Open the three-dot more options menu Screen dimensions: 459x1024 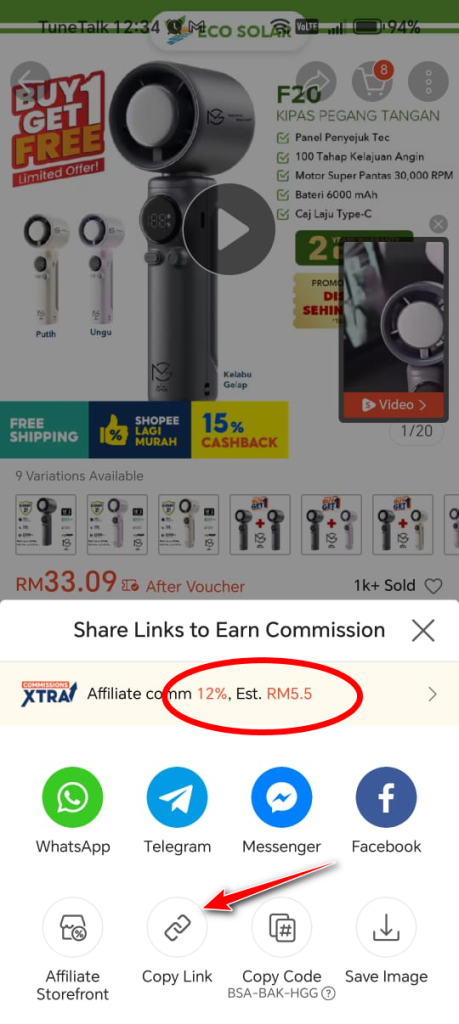[x=428, y=81]
